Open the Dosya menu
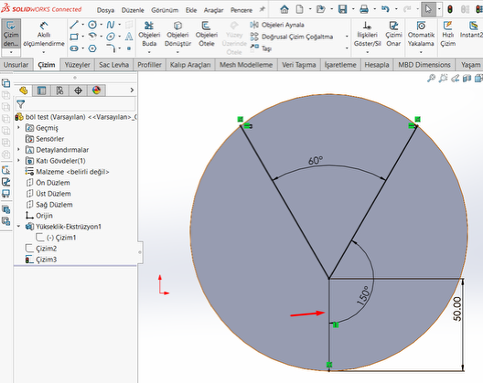This screenshot has height=384, width=484. [x=106, y=10]
